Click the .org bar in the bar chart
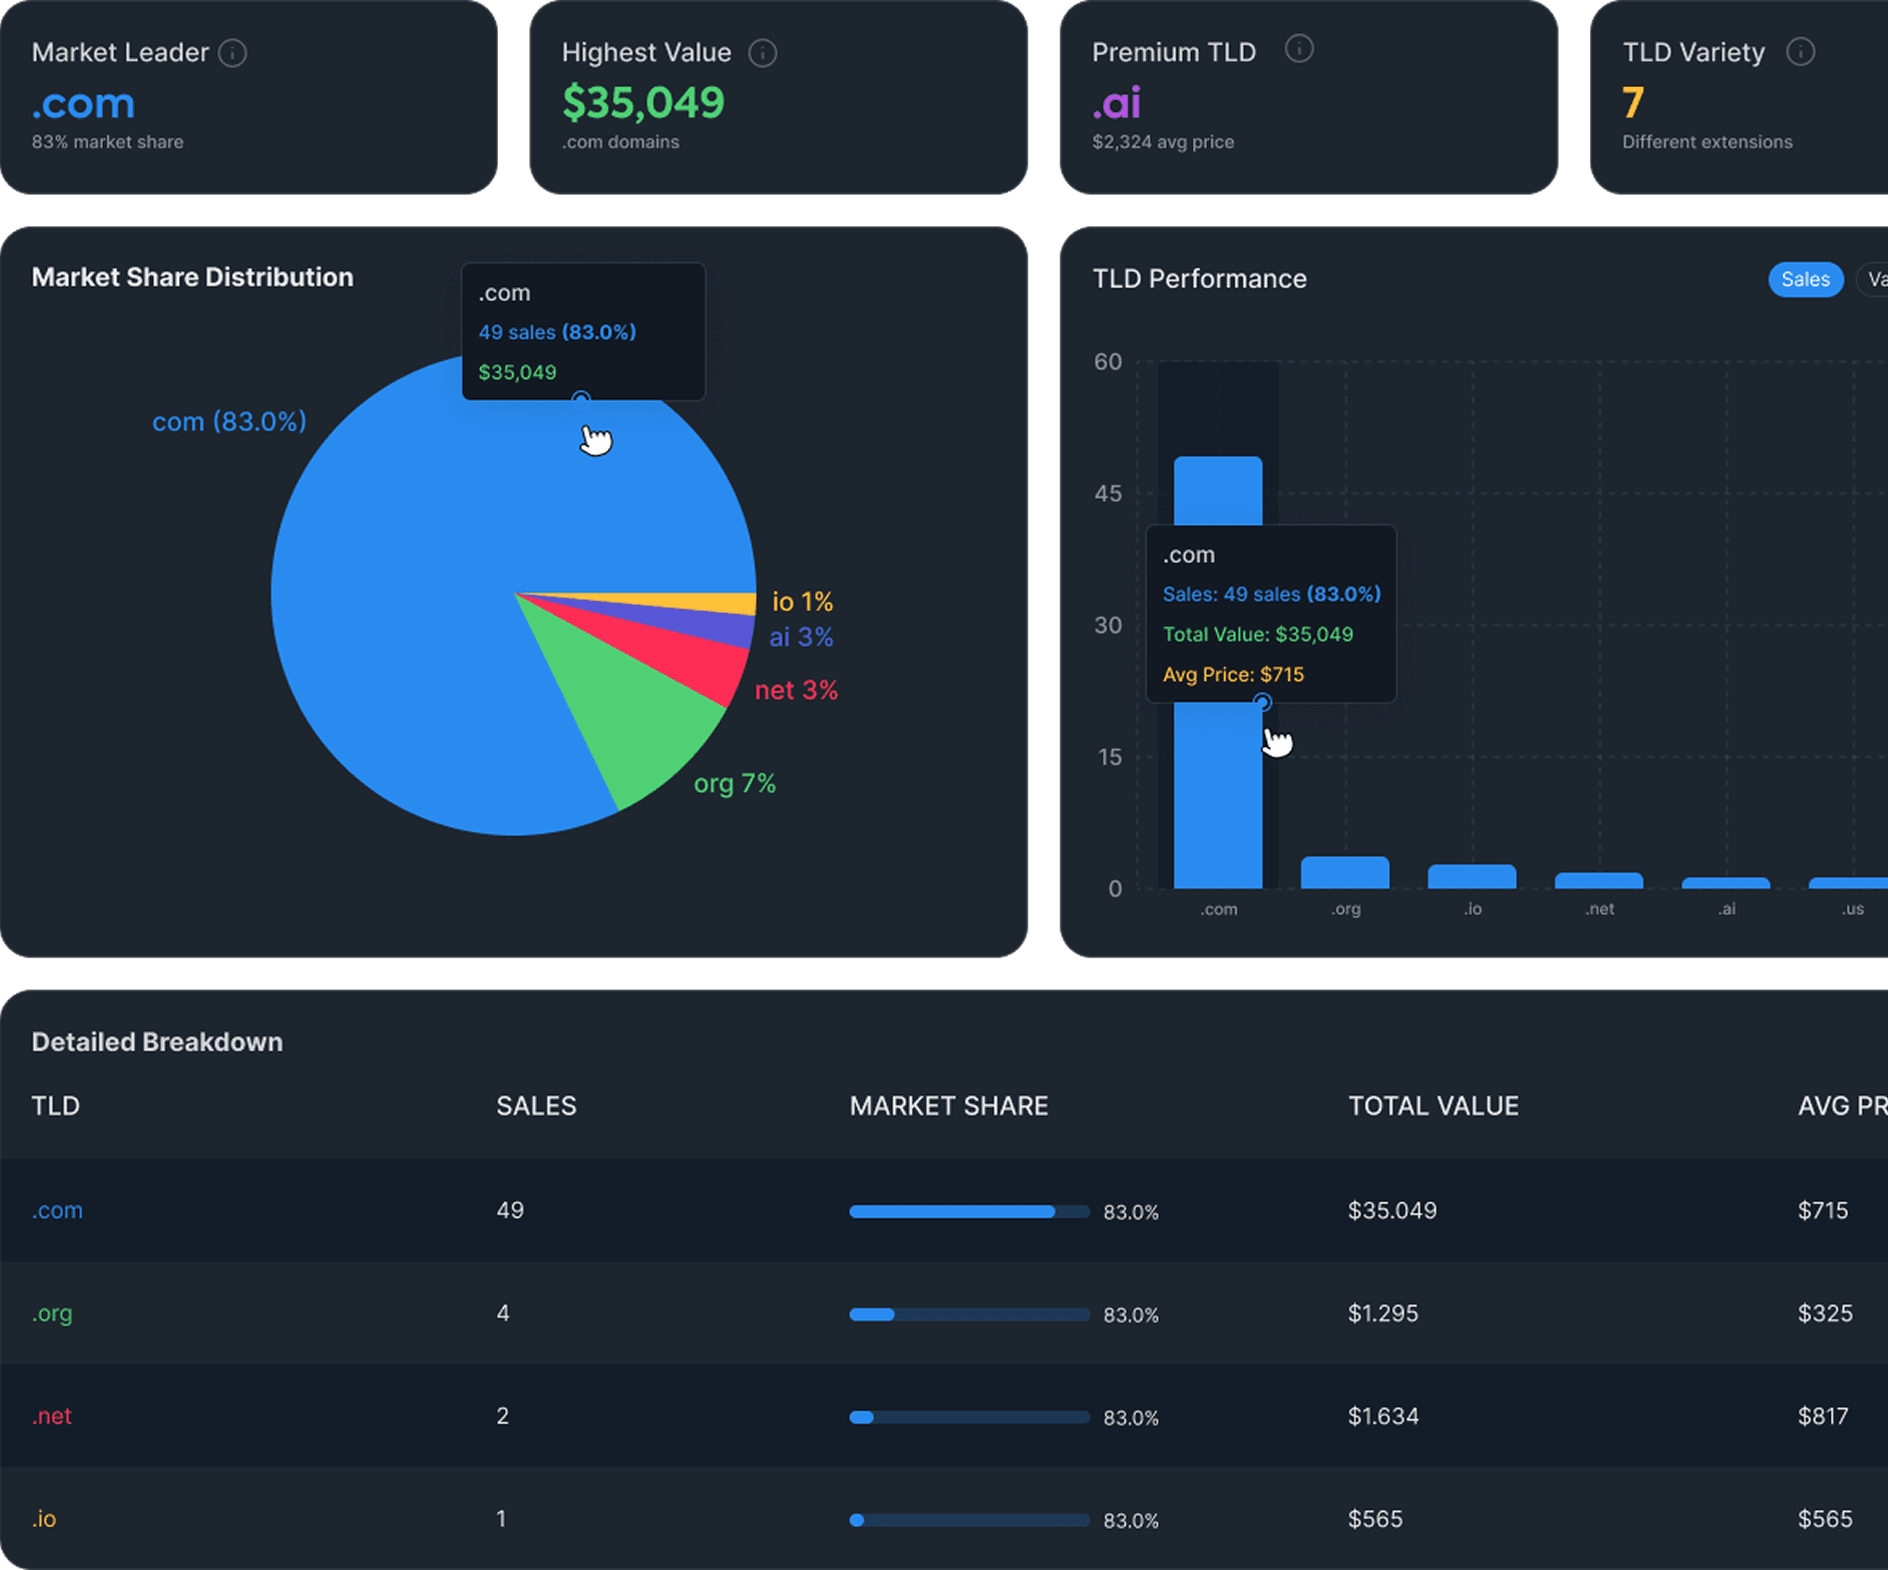The width and height of the screenshot is (1888, 1570). pos(1345,872)
